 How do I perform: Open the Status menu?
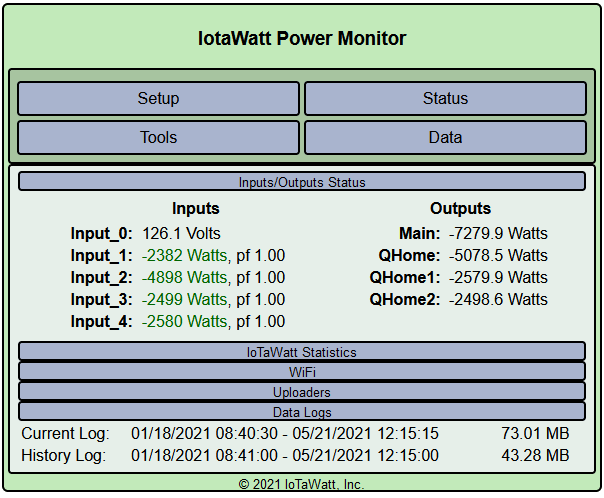[445, 98]
